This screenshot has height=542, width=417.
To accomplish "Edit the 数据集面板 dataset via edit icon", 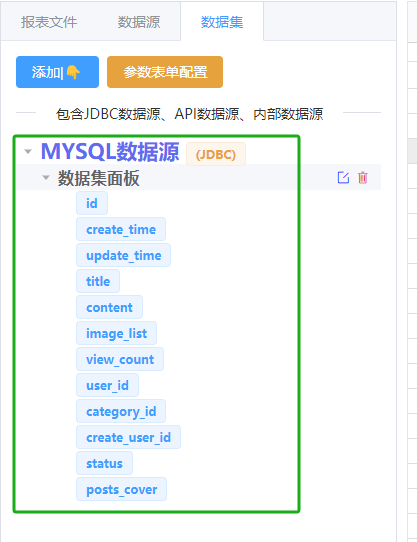I will pos(343,178).
